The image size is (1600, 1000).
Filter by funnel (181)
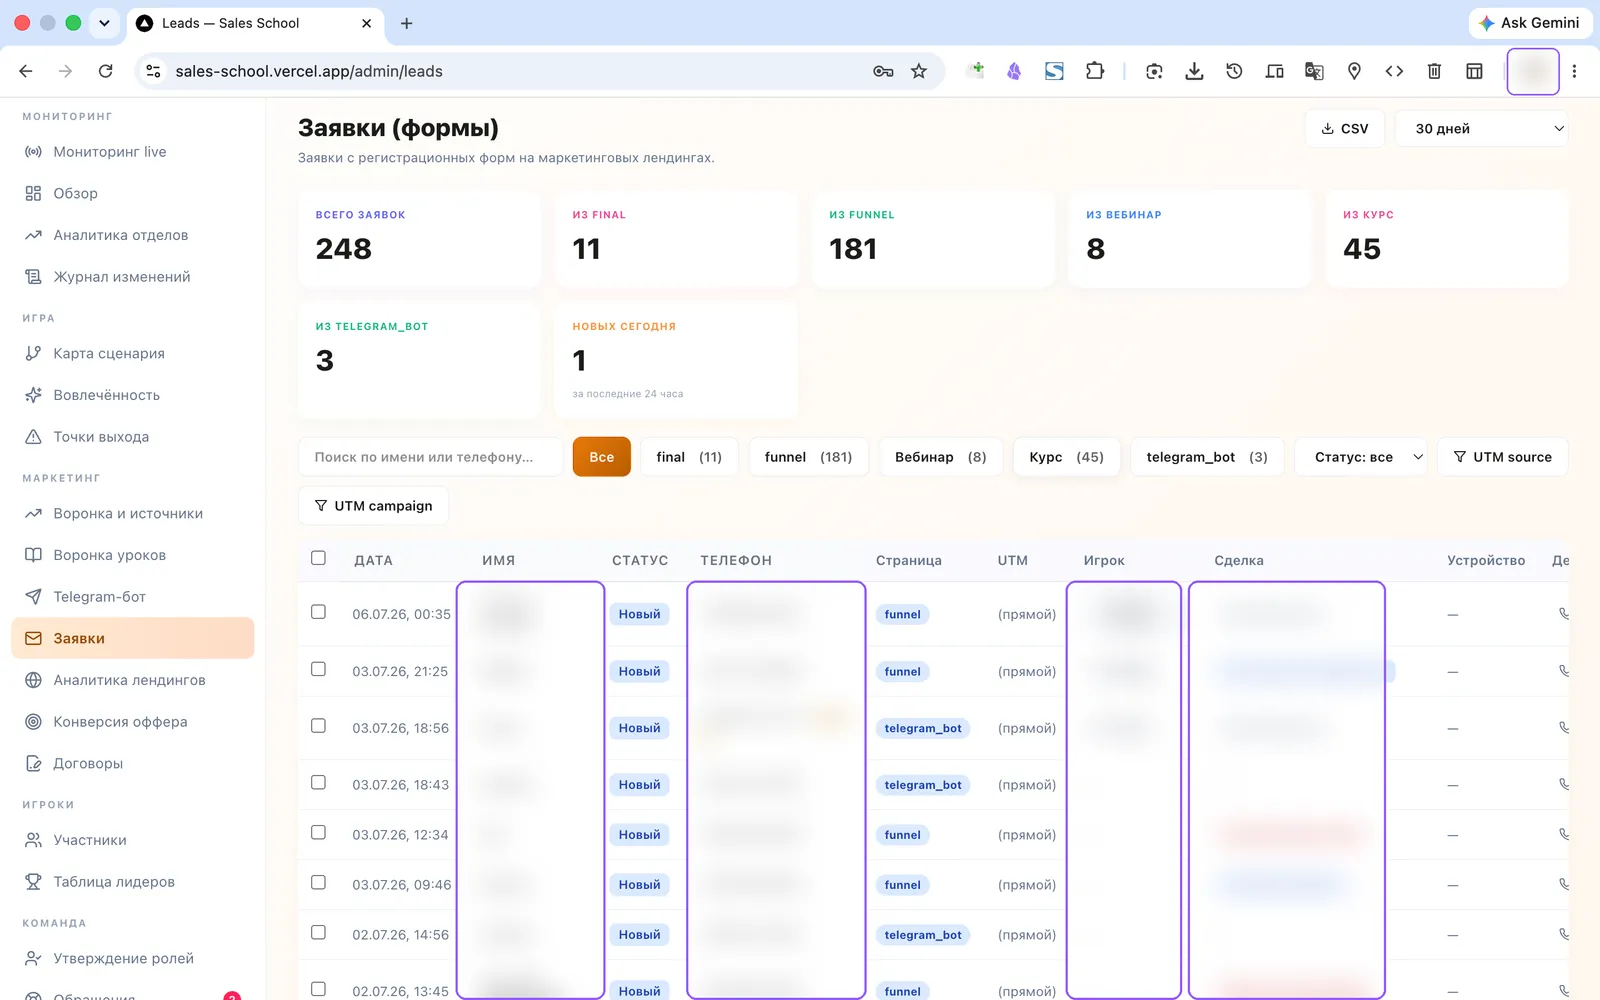(x=808, y=457)
